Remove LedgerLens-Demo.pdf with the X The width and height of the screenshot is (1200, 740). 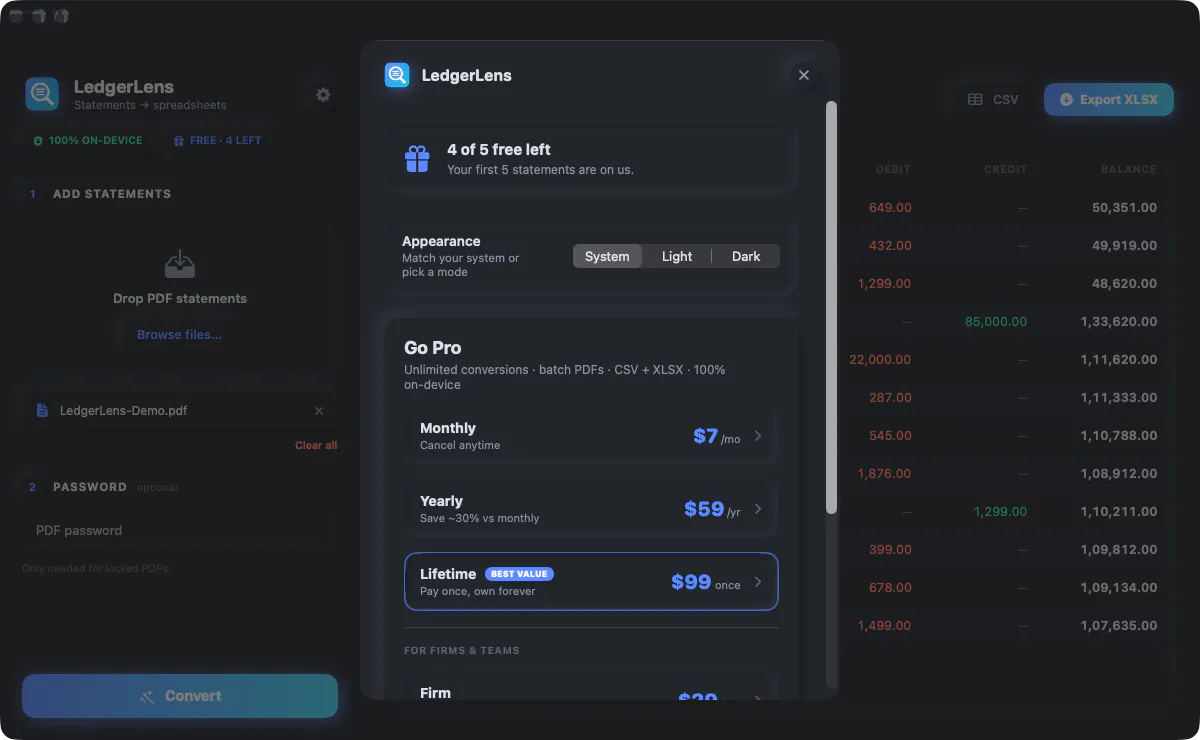coord(319,411)
